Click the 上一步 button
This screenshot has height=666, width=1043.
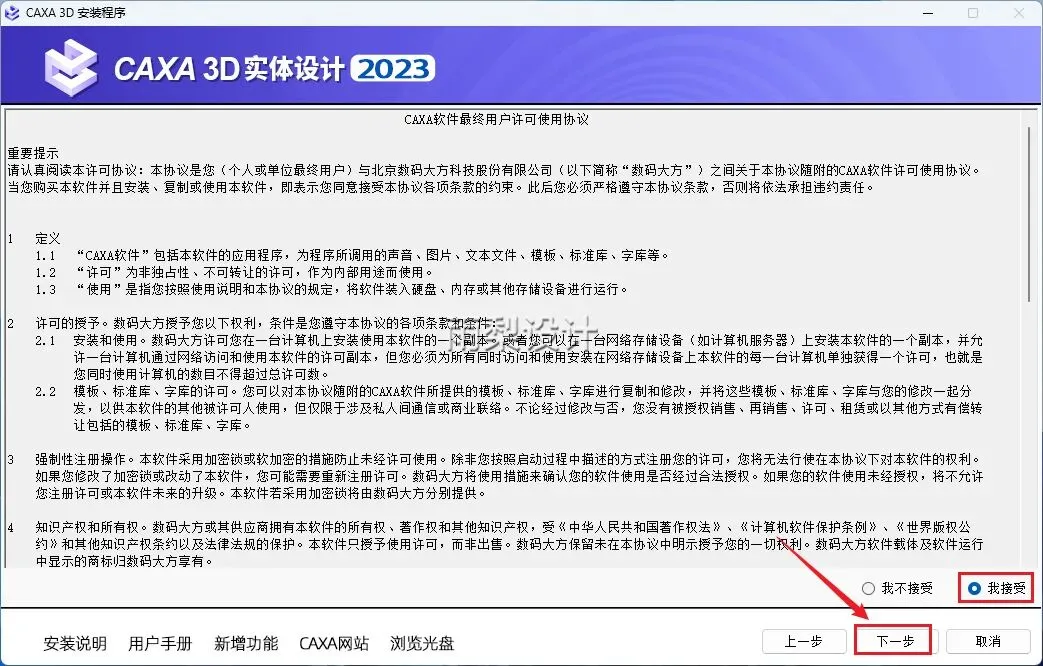pos(804,641)
